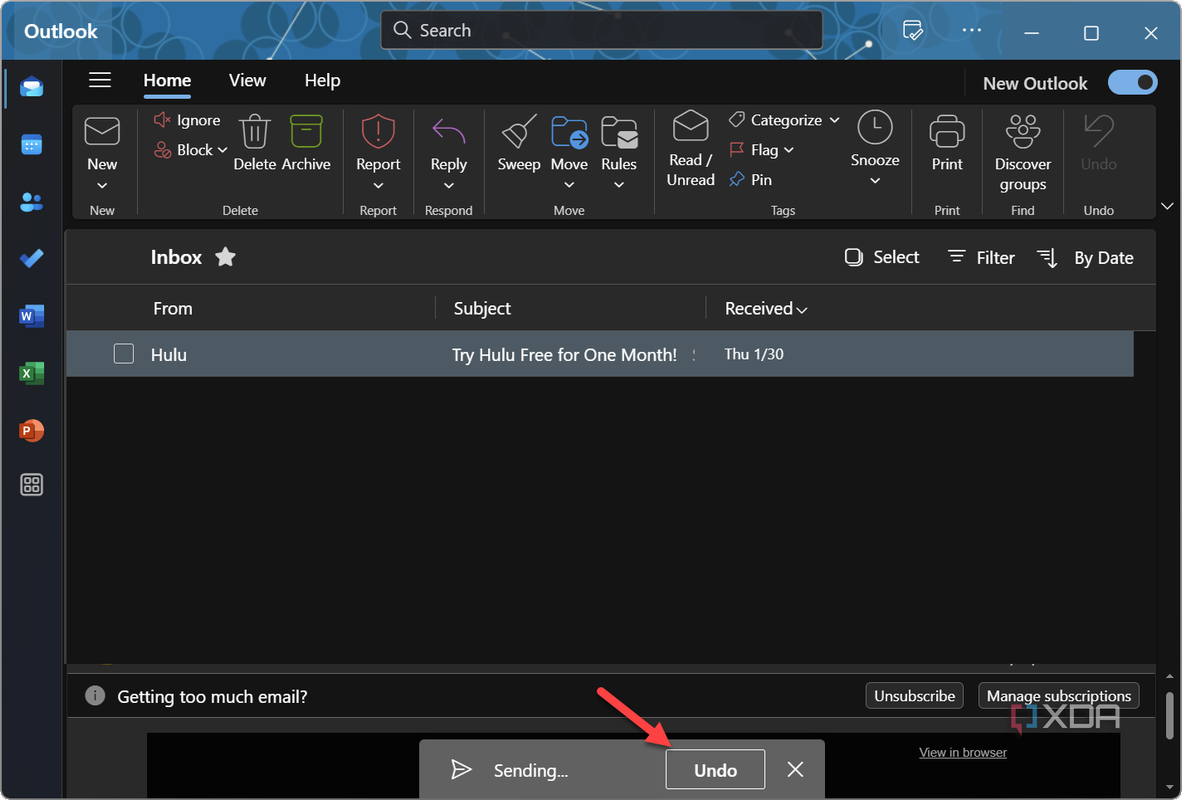Expand the New mail dropdown arrow
This screenshot has height=800, width=1182.
point(102,185)
